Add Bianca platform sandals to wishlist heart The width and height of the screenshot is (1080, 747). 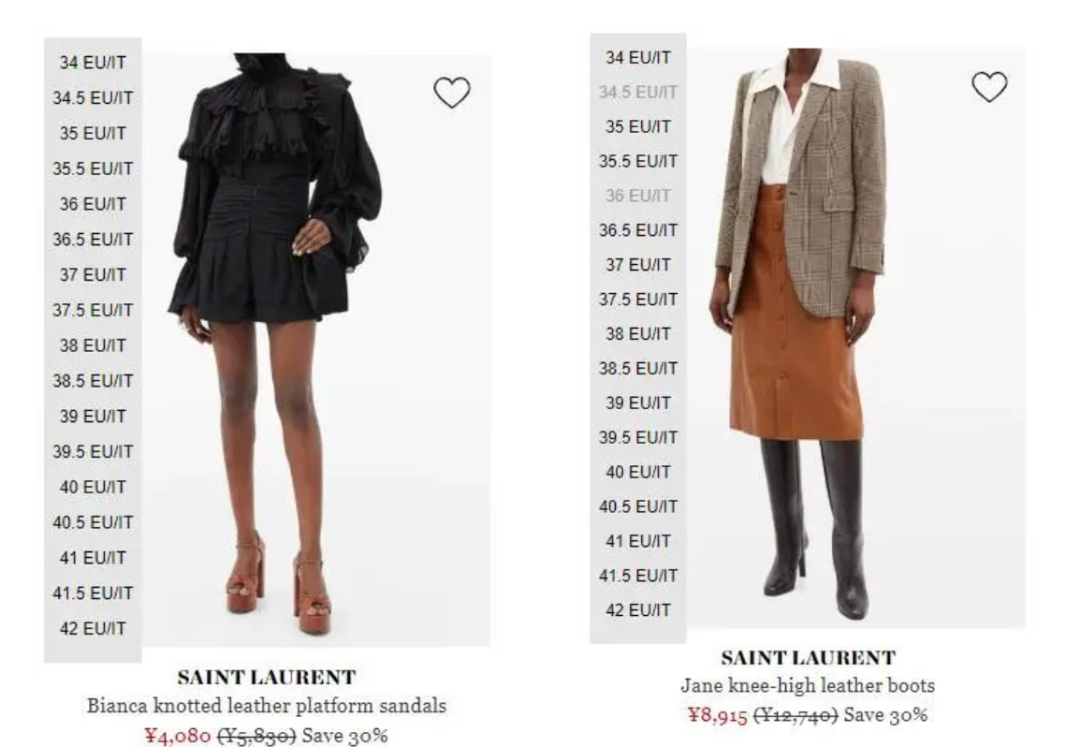click(x=452, y=92)
